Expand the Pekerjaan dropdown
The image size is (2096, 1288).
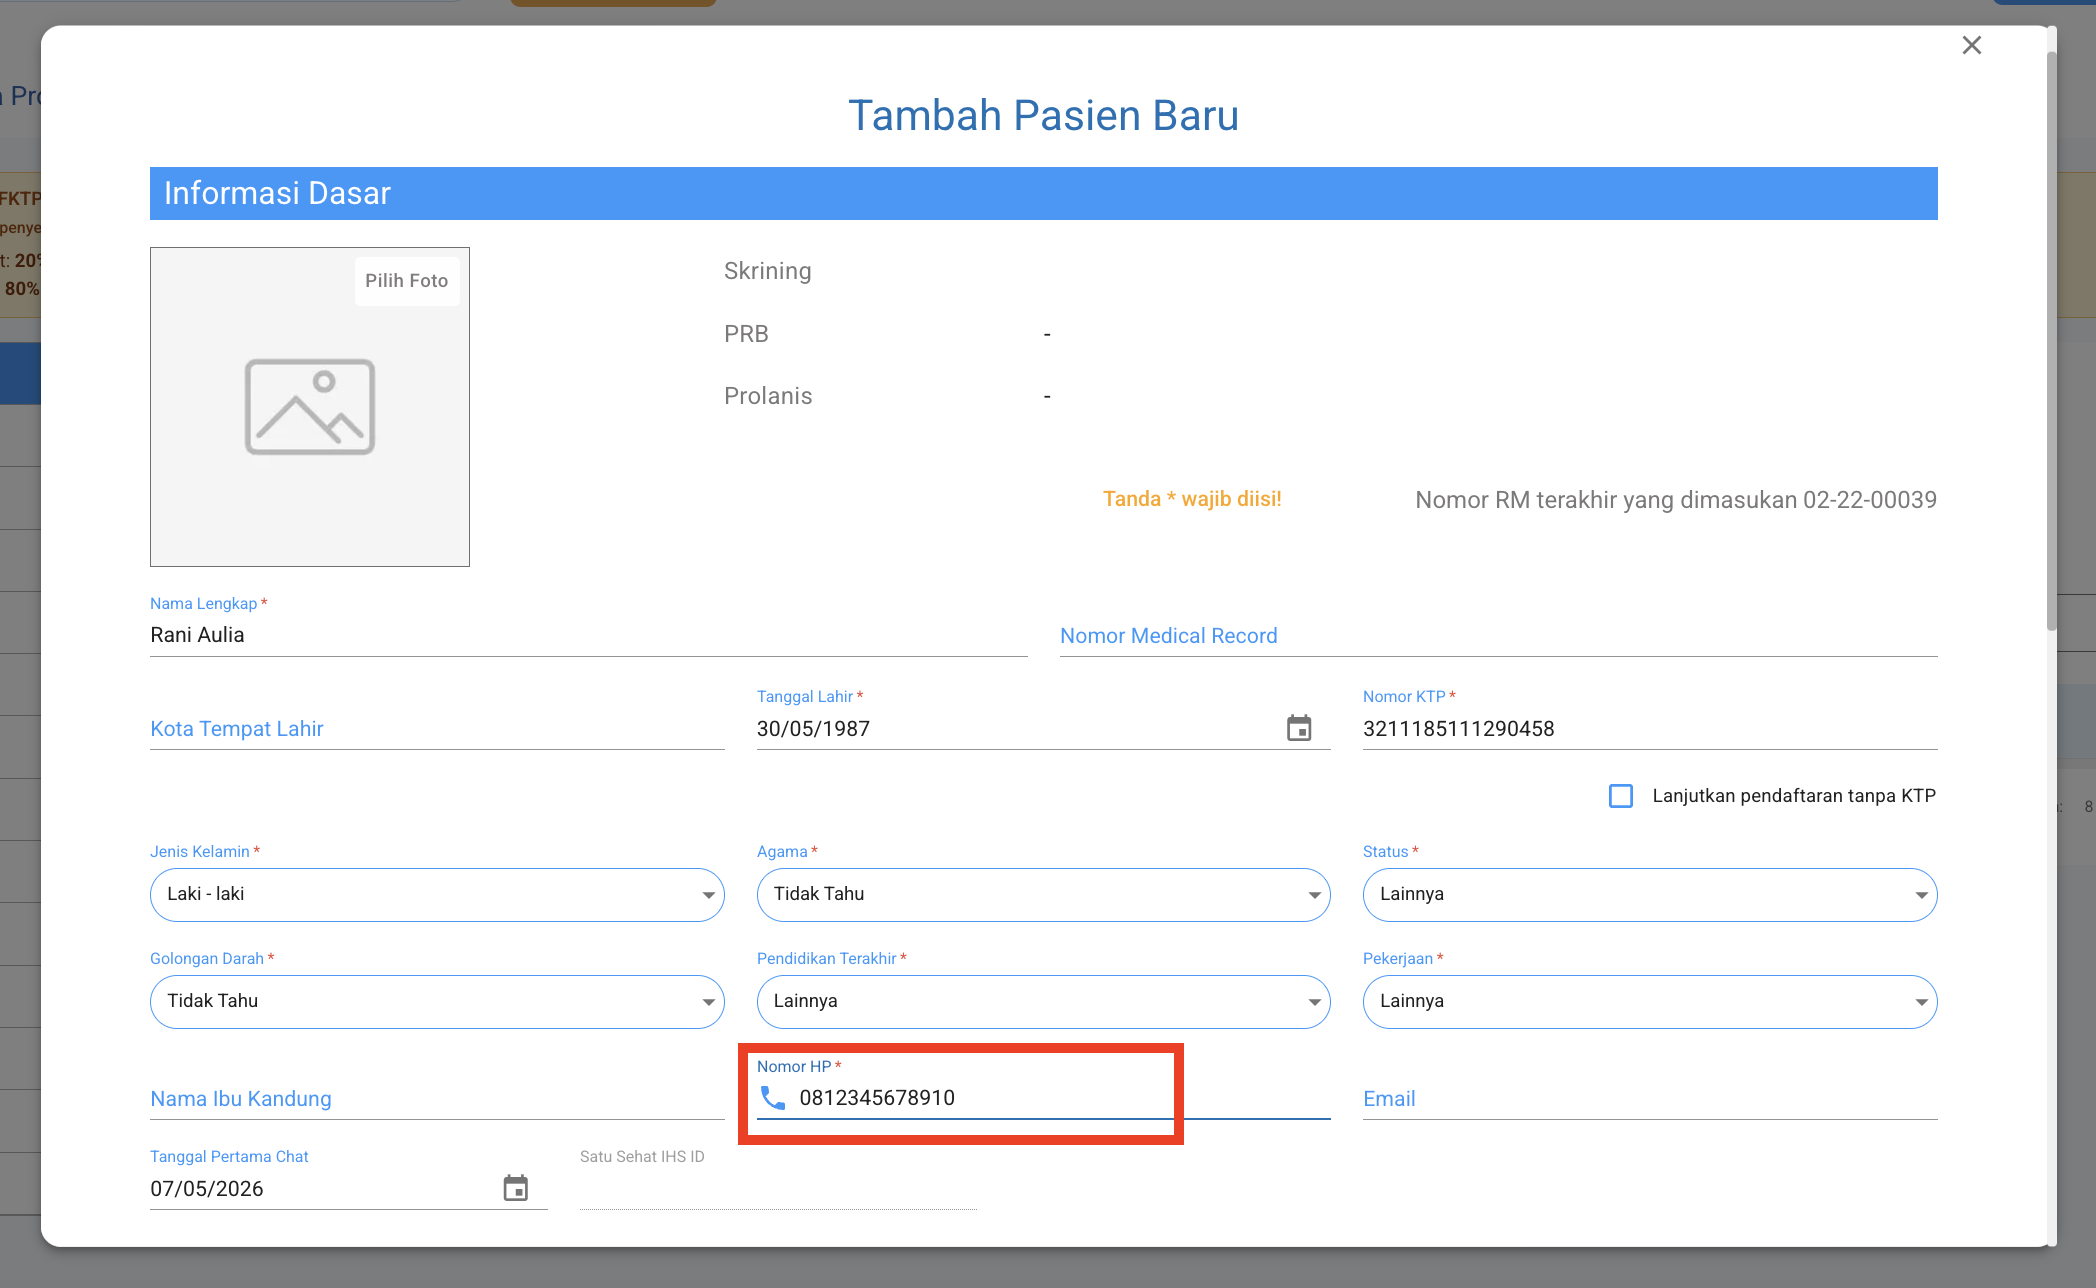click(1650, 1001)
